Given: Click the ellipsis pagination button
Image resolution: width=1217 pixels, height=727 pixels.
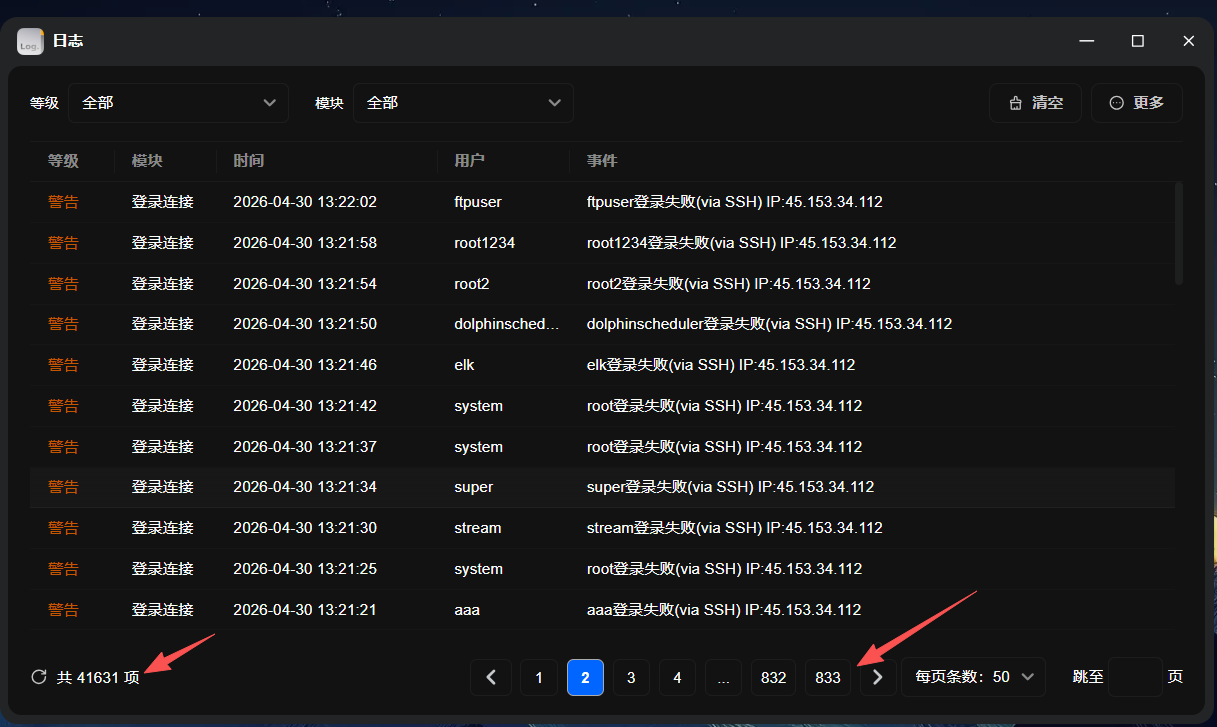Looking at the screenshot, I should click(723, 677).
